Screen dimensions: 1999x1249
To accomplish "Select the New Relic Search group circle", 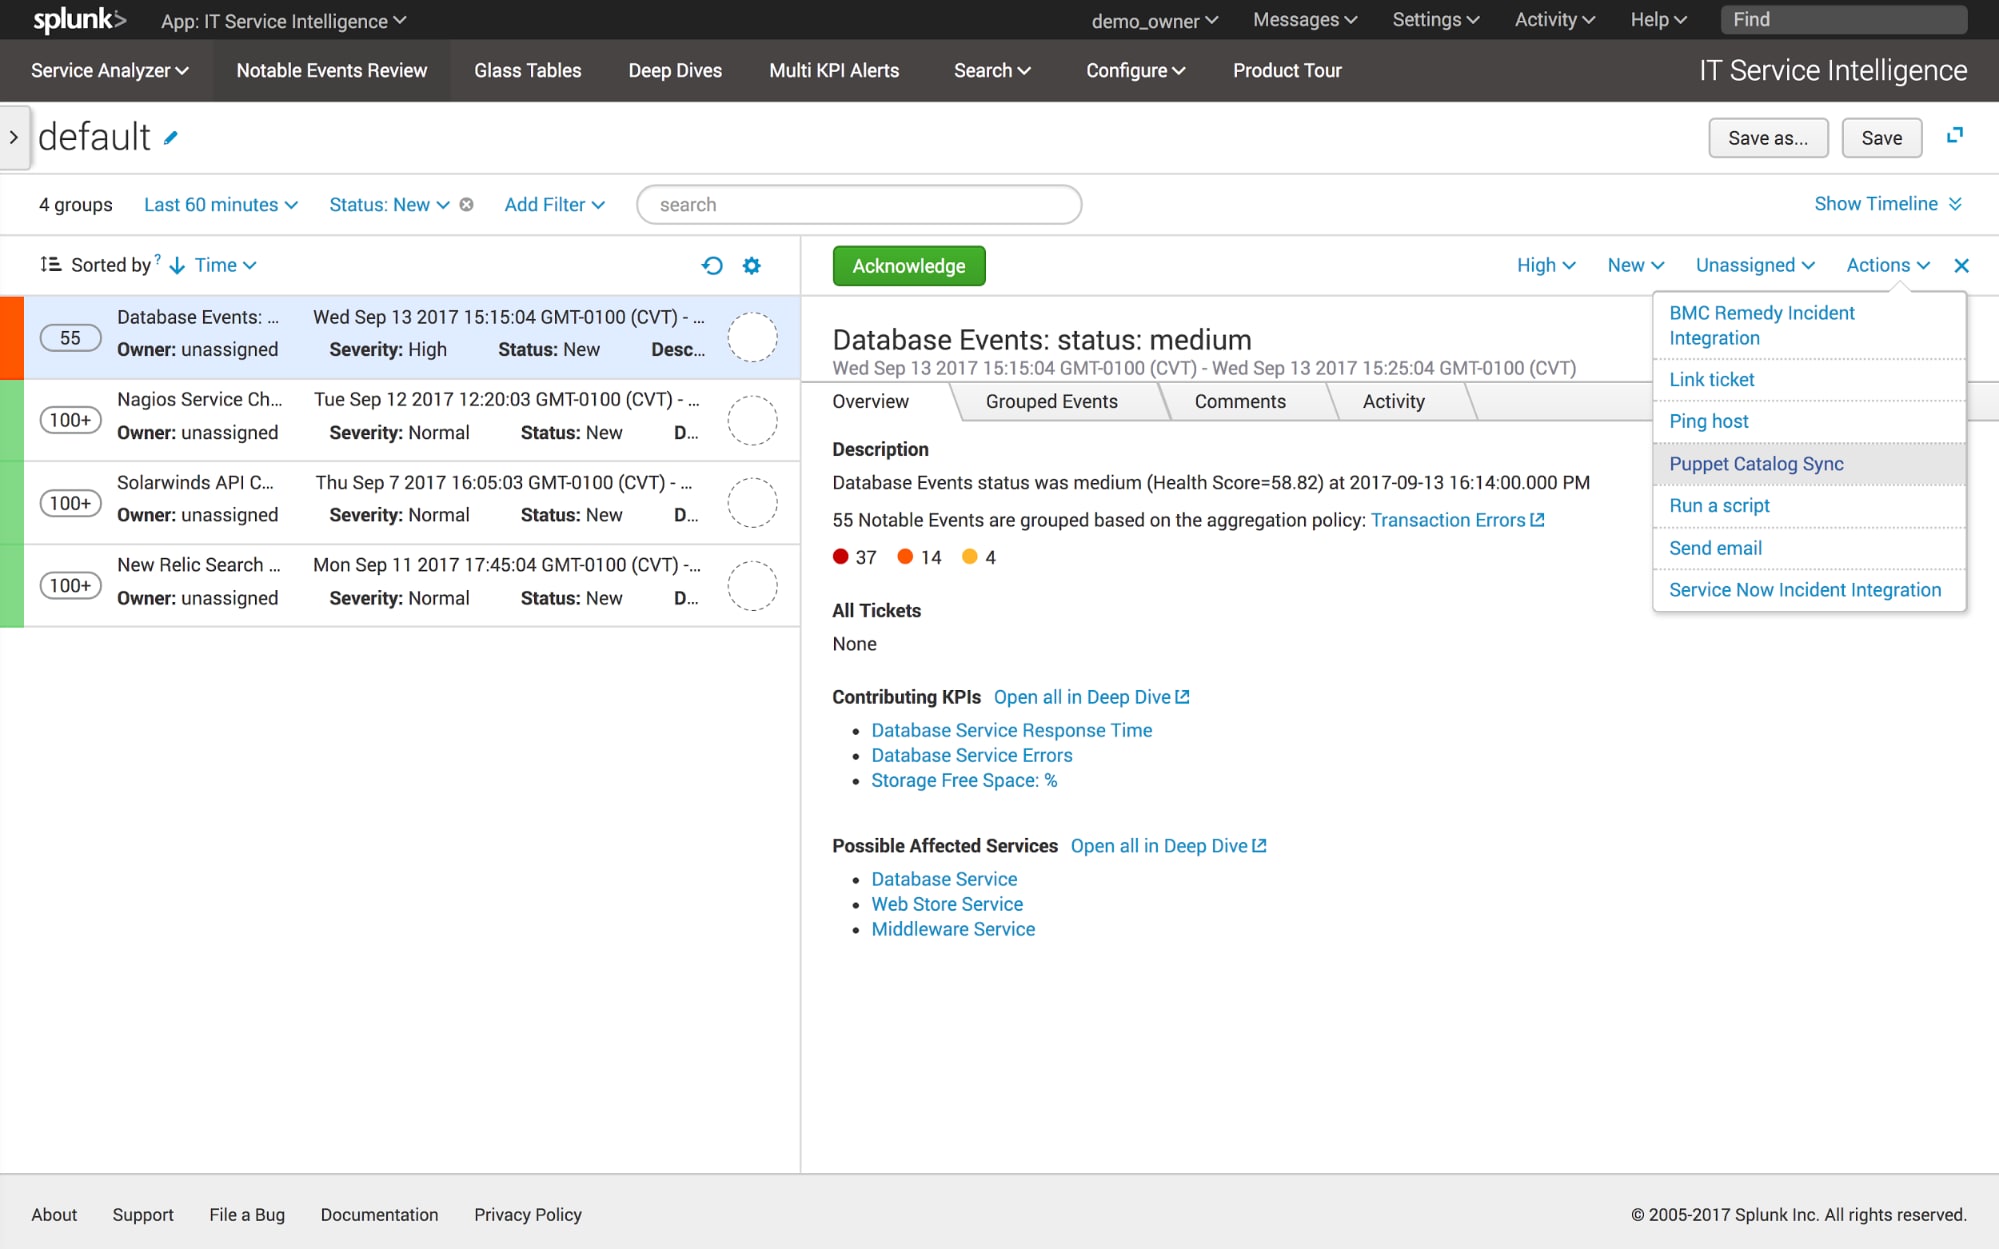I will click(752, 586).
